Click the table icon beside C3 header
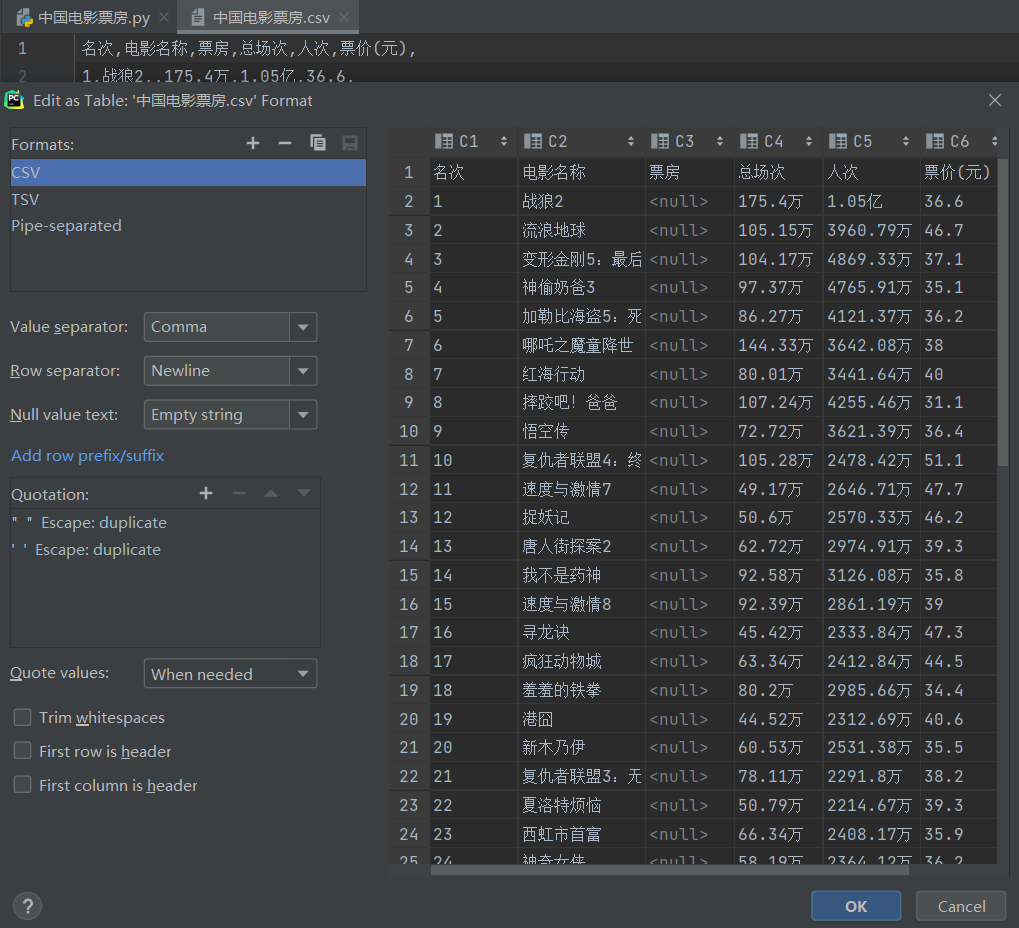This screenshot has width=1019, height=928. coord(658,141)
